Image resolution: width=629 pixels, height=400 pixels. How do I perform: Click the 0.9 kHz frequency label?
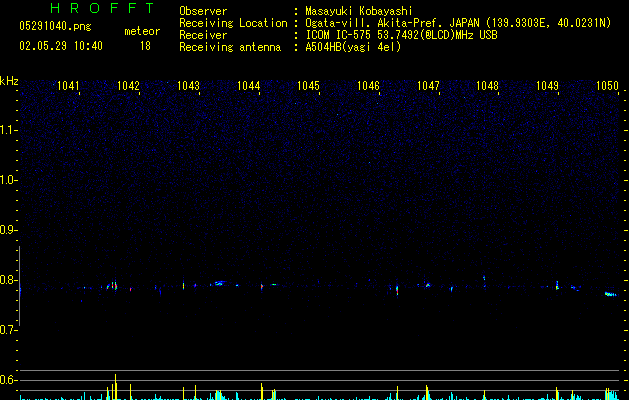tap(8, 230)
